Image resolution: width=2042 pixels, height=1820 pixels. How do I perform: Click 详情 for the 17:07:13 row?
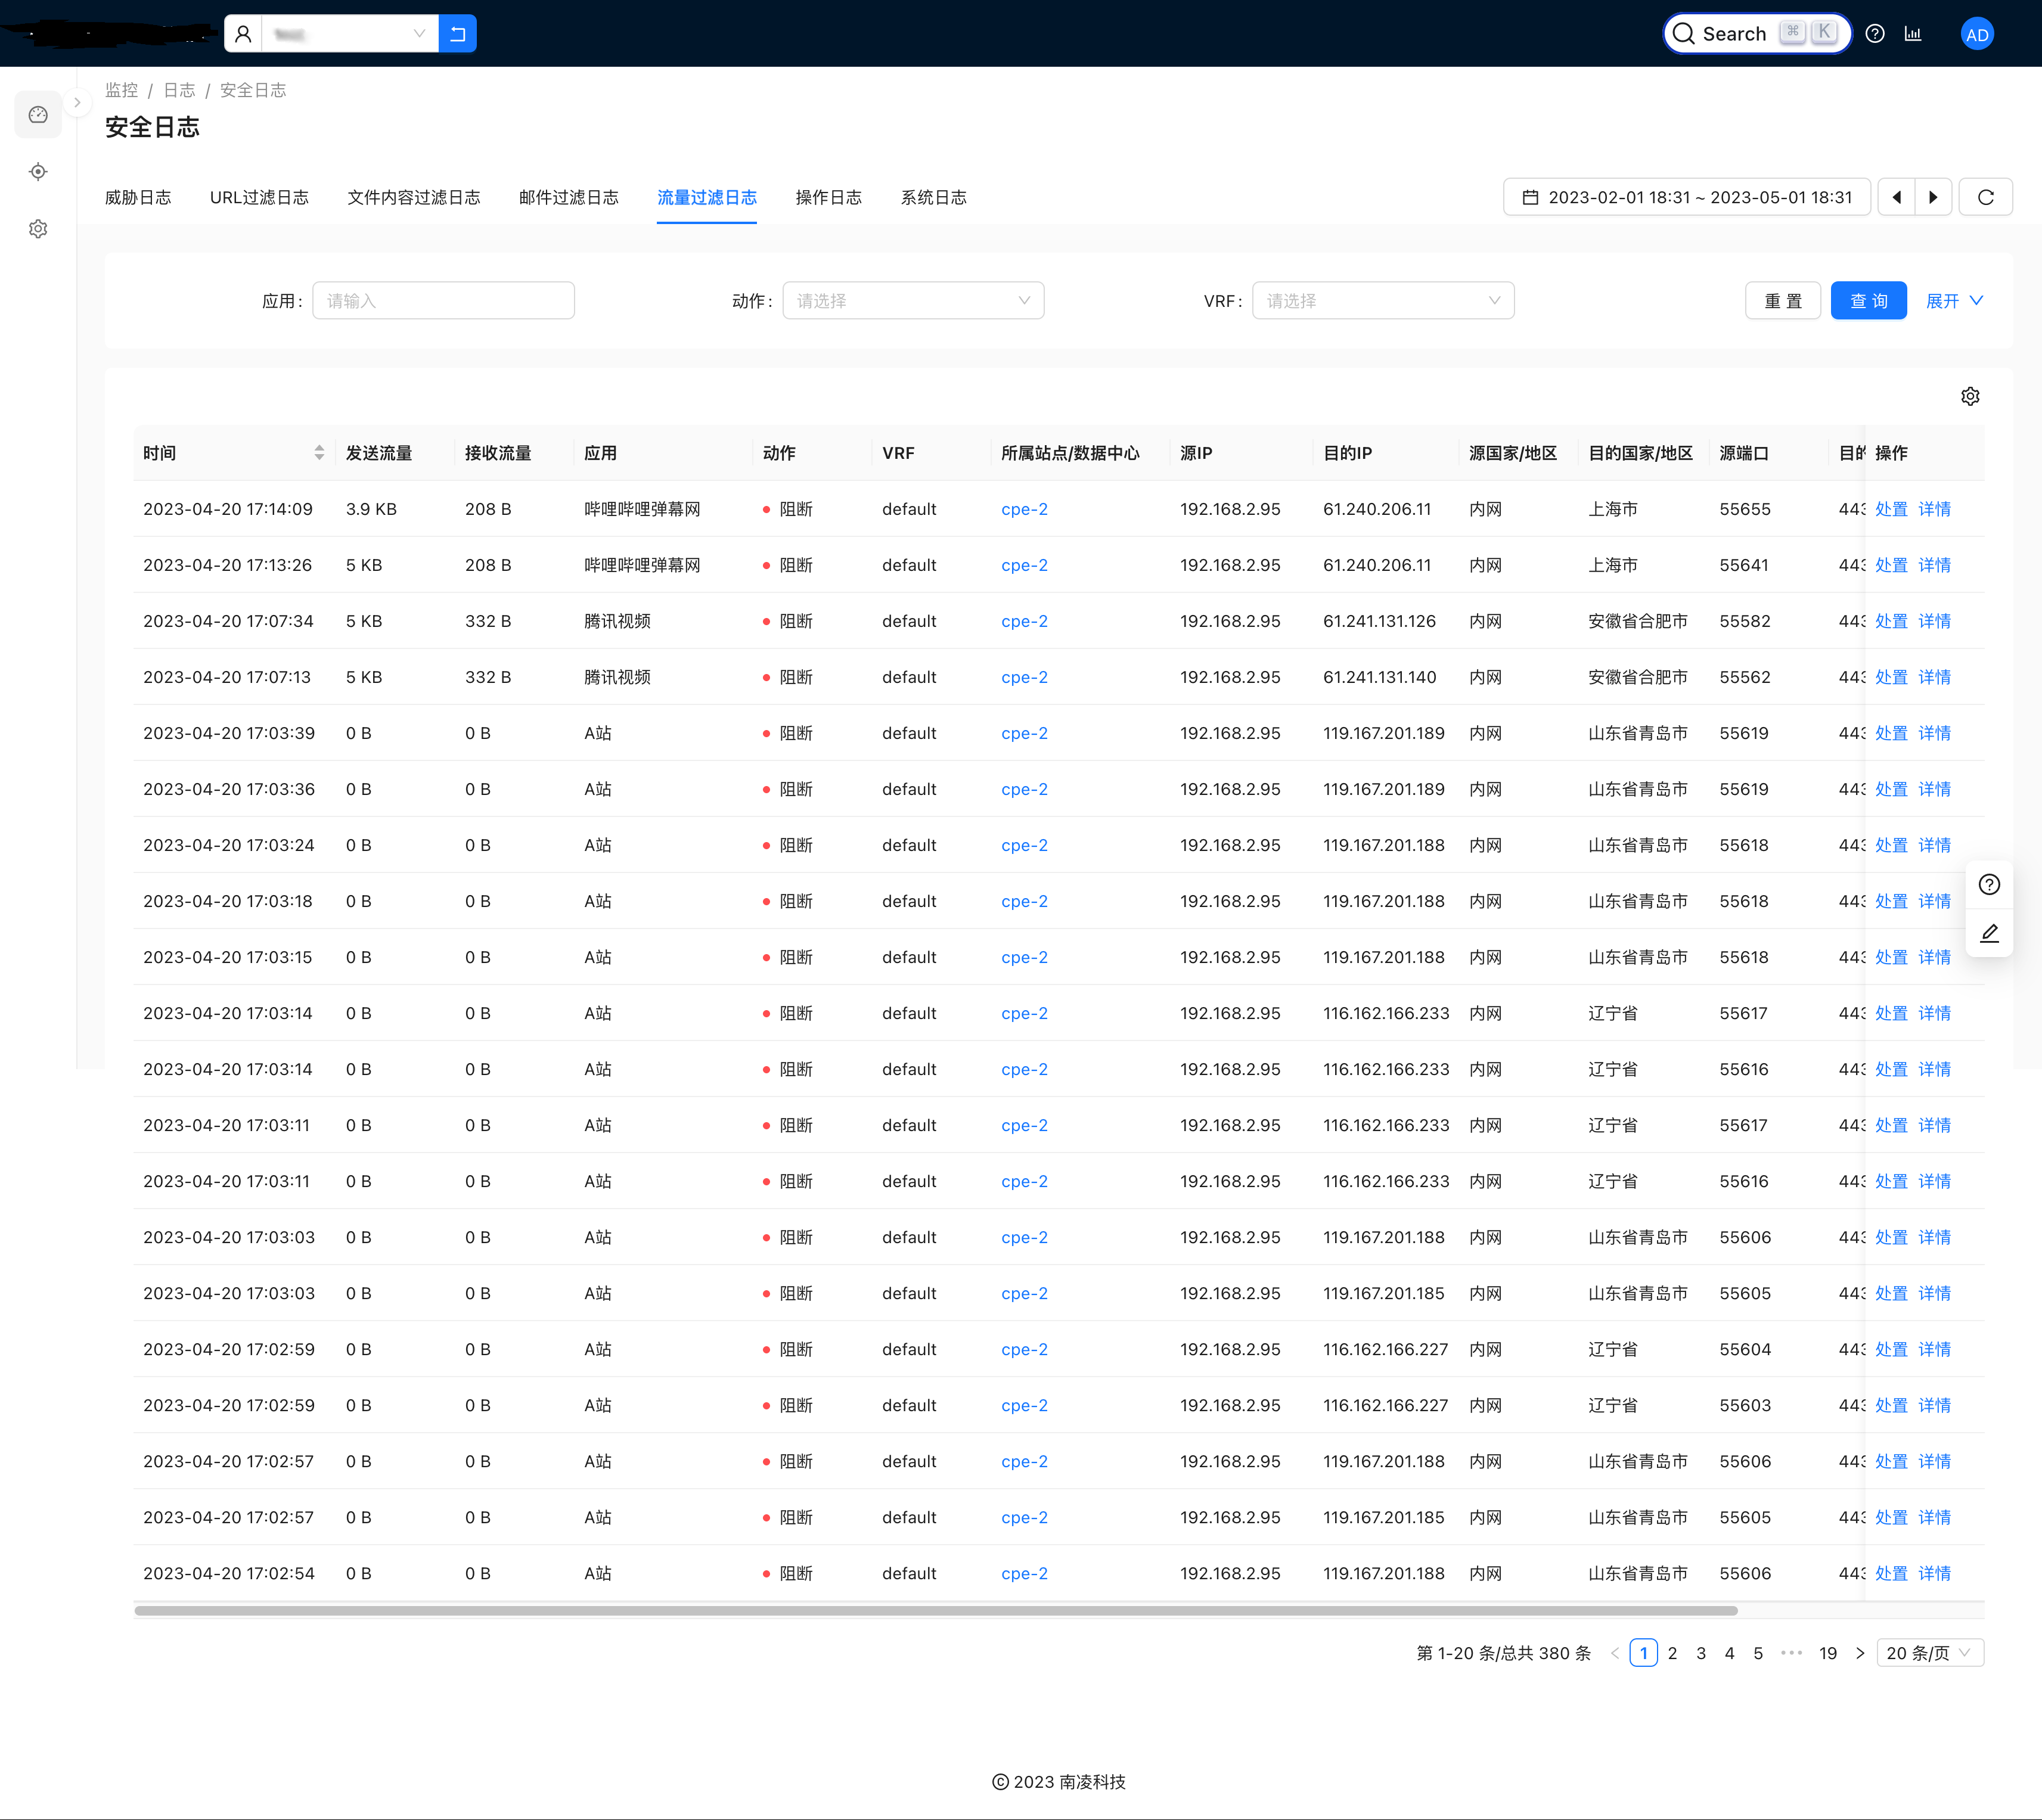pos(1935,677)
